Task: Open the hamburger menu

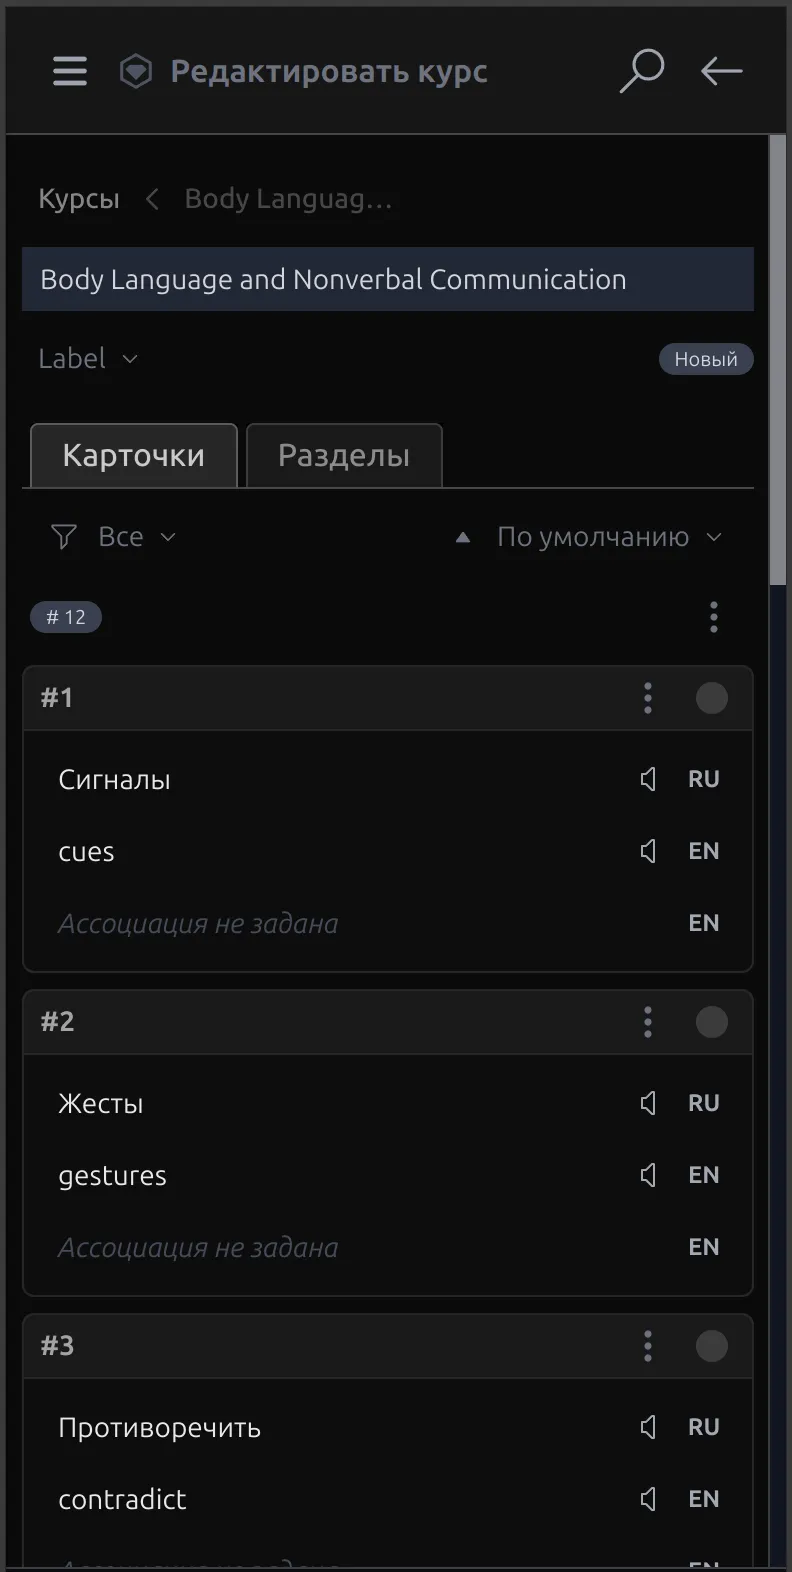Action: pos(70,71)
